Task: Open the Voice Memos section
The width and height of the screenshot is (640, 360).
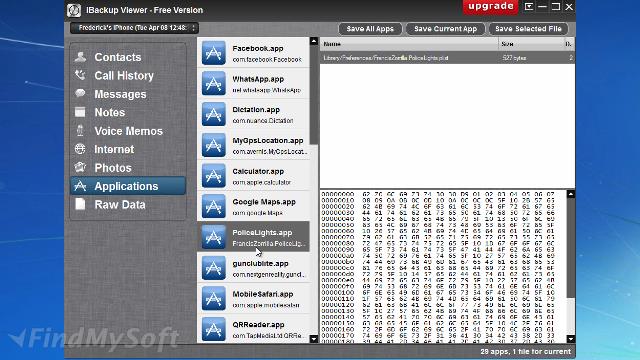Action: point(128,131)
